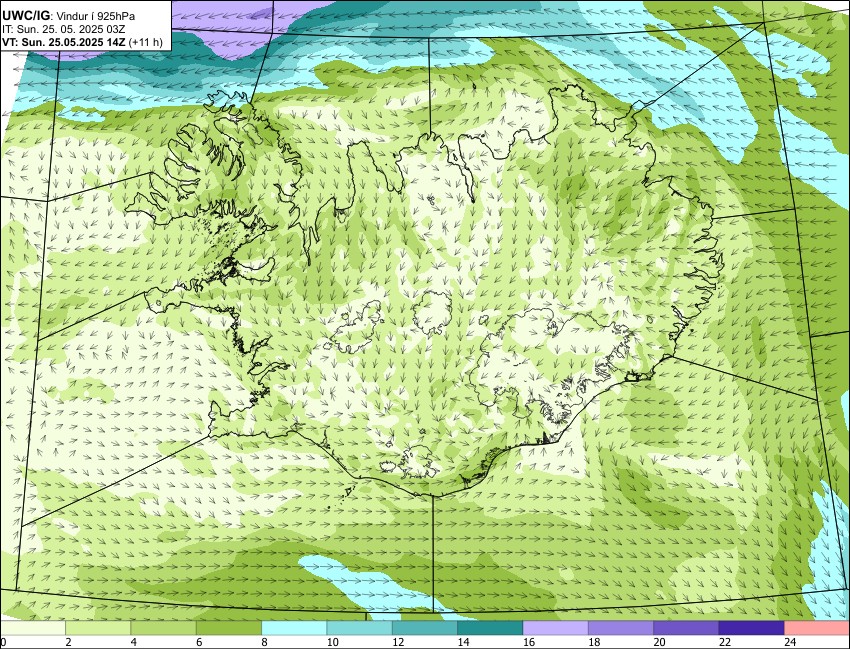Click the '(+11 h)' forecast offset text
This screenshot has width=850, height=649.
[x=146, y=42]
